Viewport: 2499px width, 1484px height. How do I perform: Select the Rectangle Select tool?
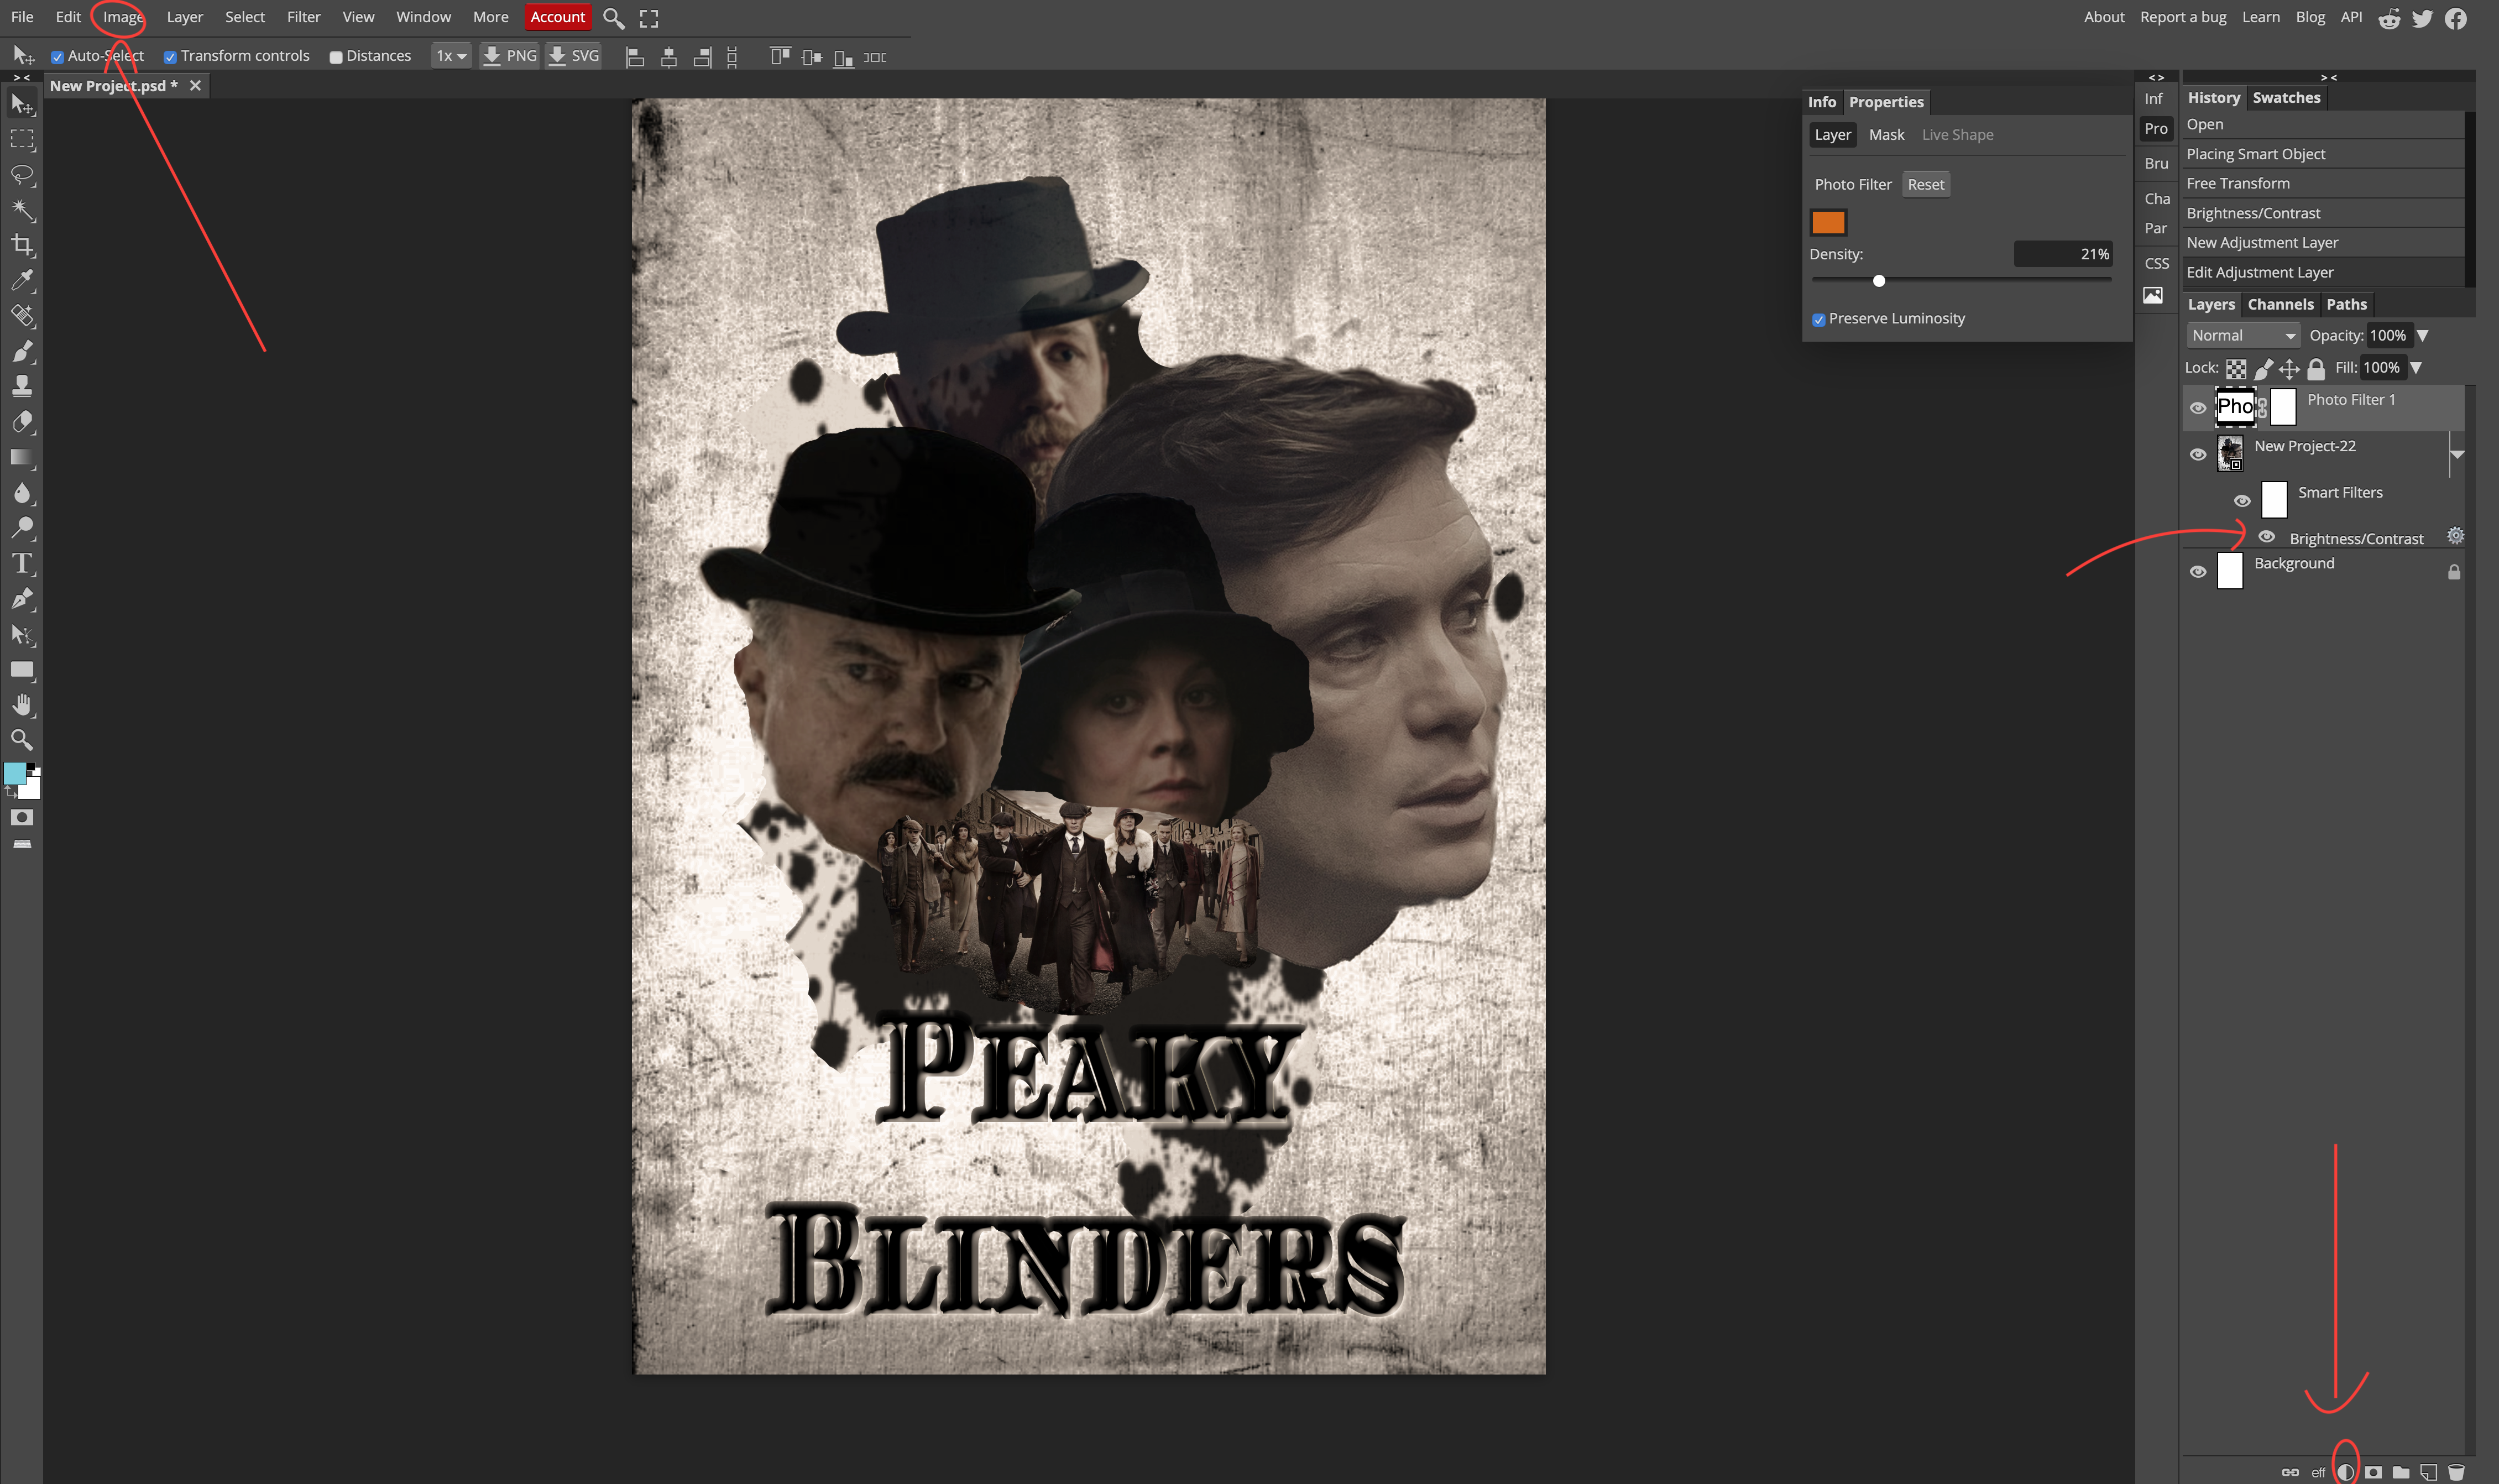22,139
